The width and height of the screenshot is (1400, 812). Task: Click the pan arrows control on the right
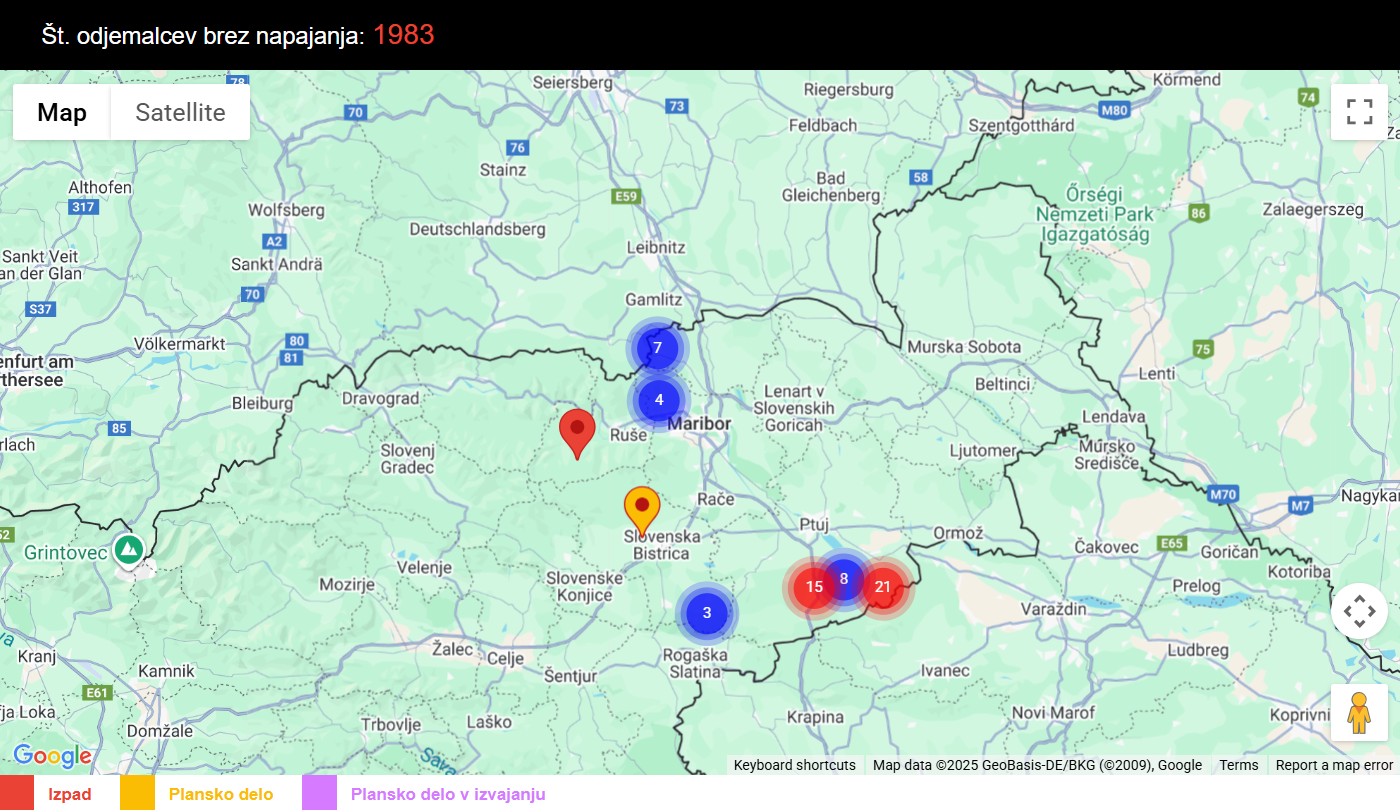click(x=1359, y=610)
